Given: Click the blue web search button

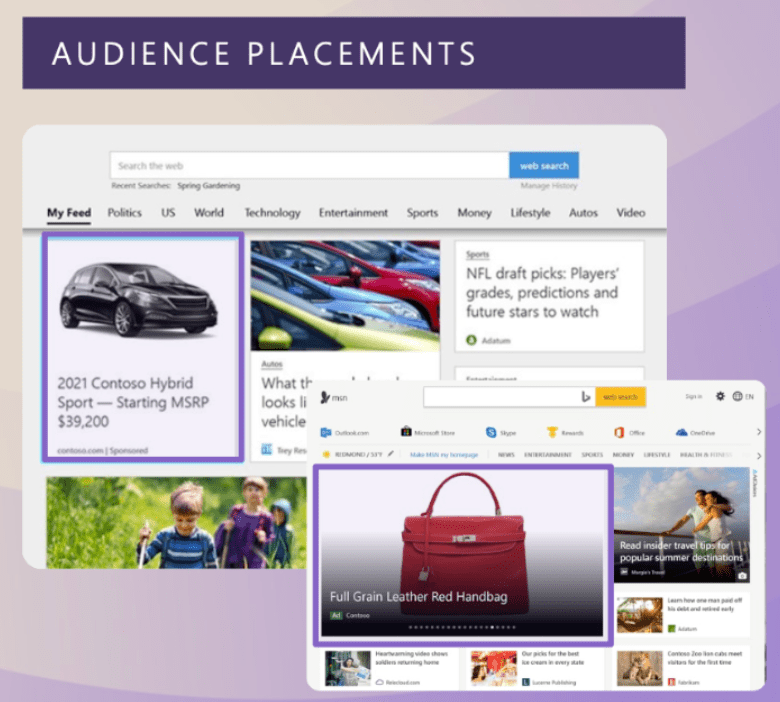Looking at the screenshot, I should tap(544, 165).
